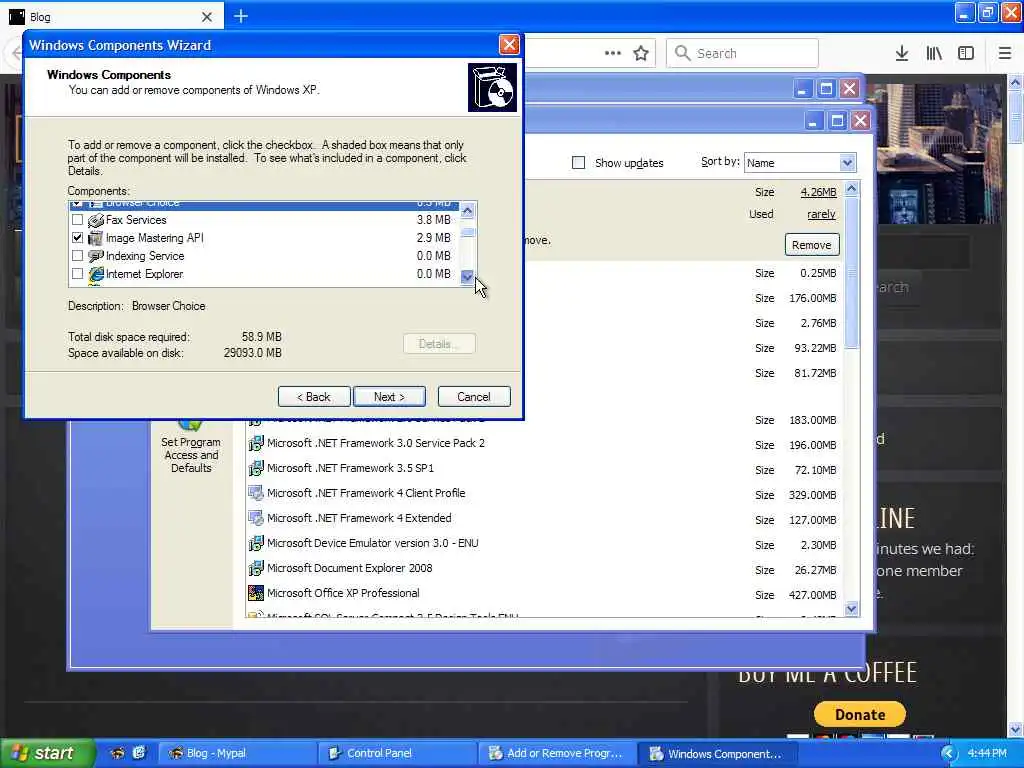Image resolution: width=1024 pixels, height=768 pixels.
Task: Select the Fax Services component icon
Action: pos(96,220)
